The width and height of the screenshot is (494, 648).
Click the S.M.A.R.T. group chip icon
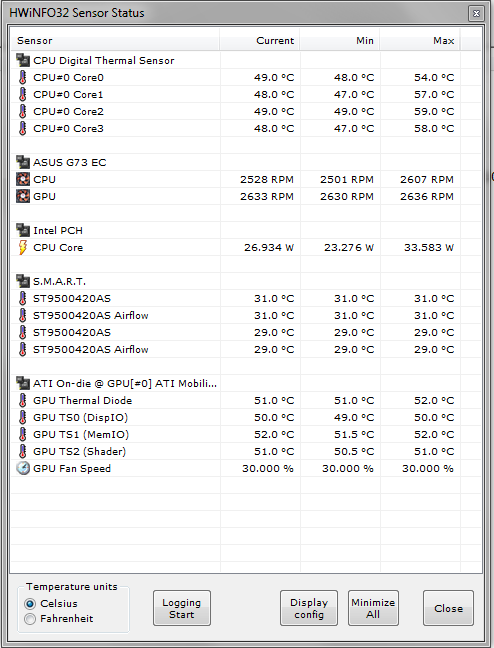23,281
